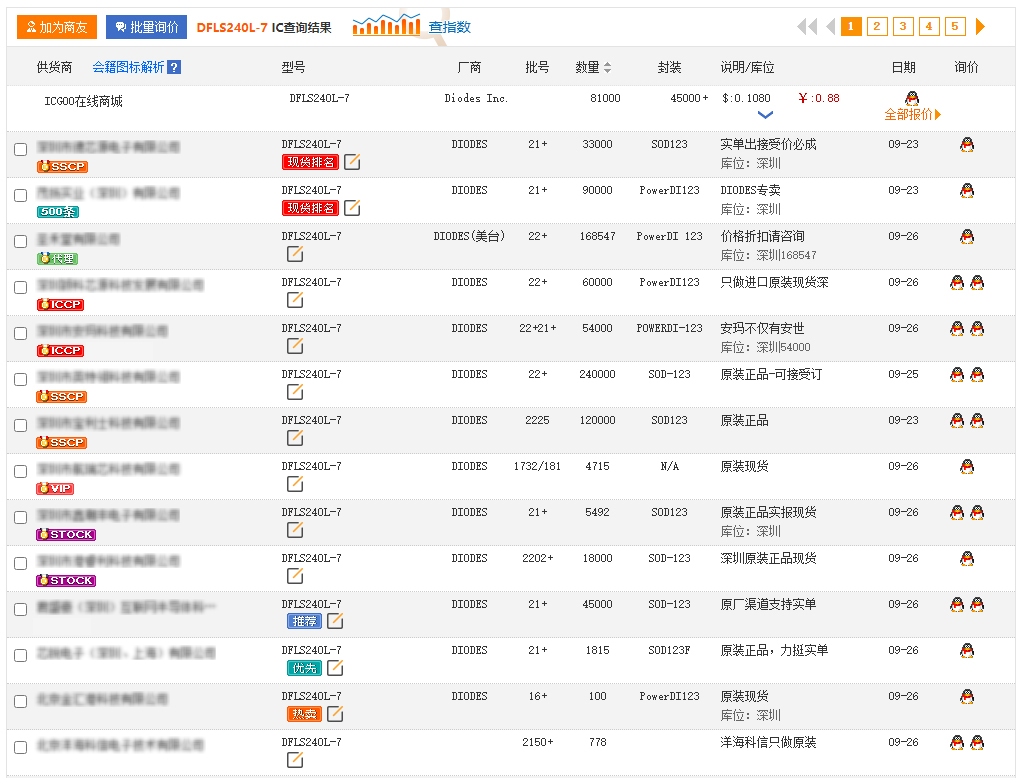Click SSCP membership badge in 33000 row
This screenshot has height=778, width=1022.
pos(63,166)
